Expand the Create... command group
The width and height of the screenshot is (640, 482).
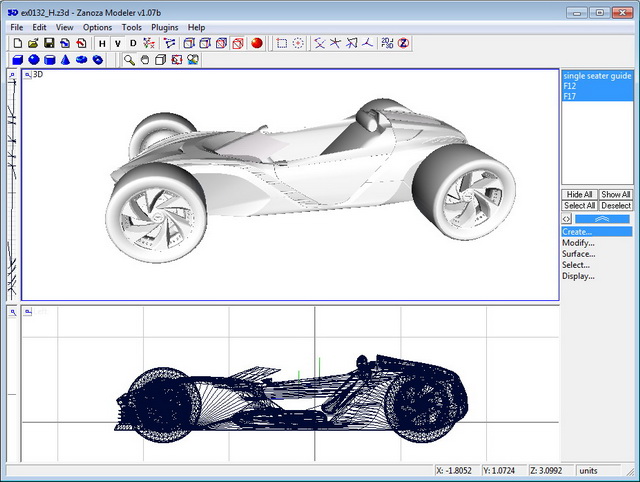(597, 232)
